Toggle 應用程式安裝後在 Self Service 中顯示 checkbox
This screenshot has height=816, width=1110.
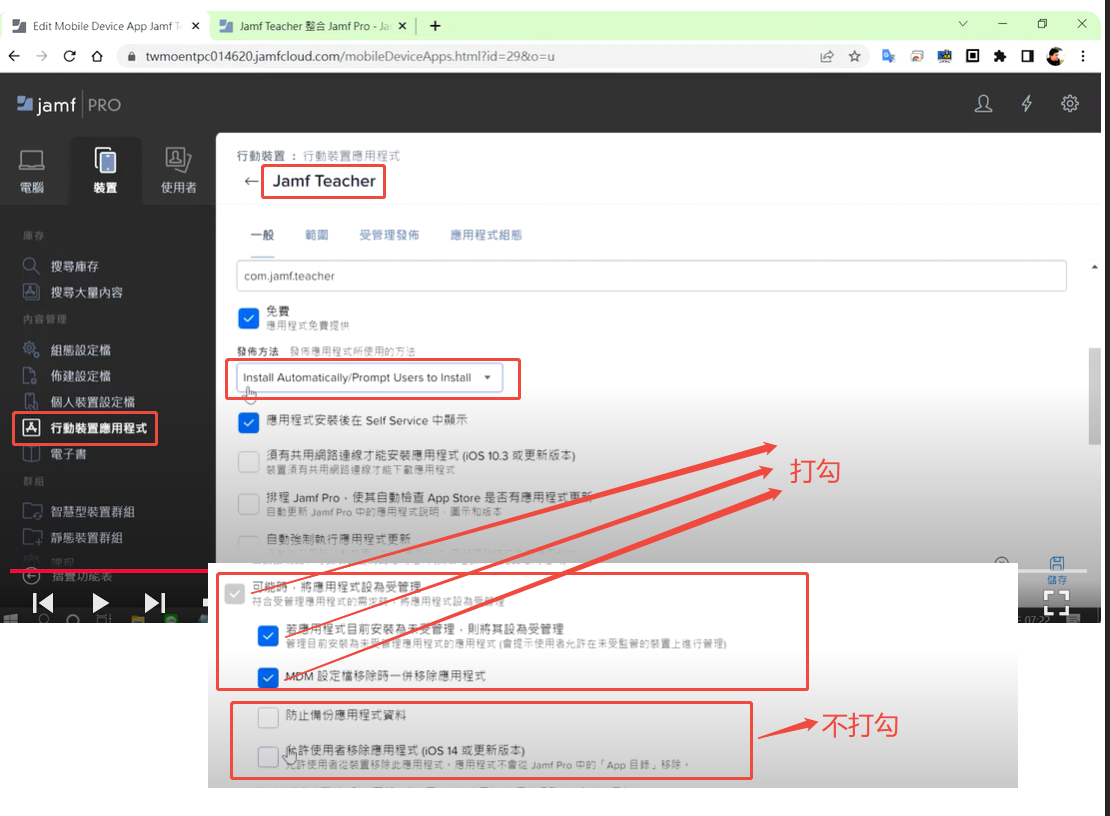248,423
